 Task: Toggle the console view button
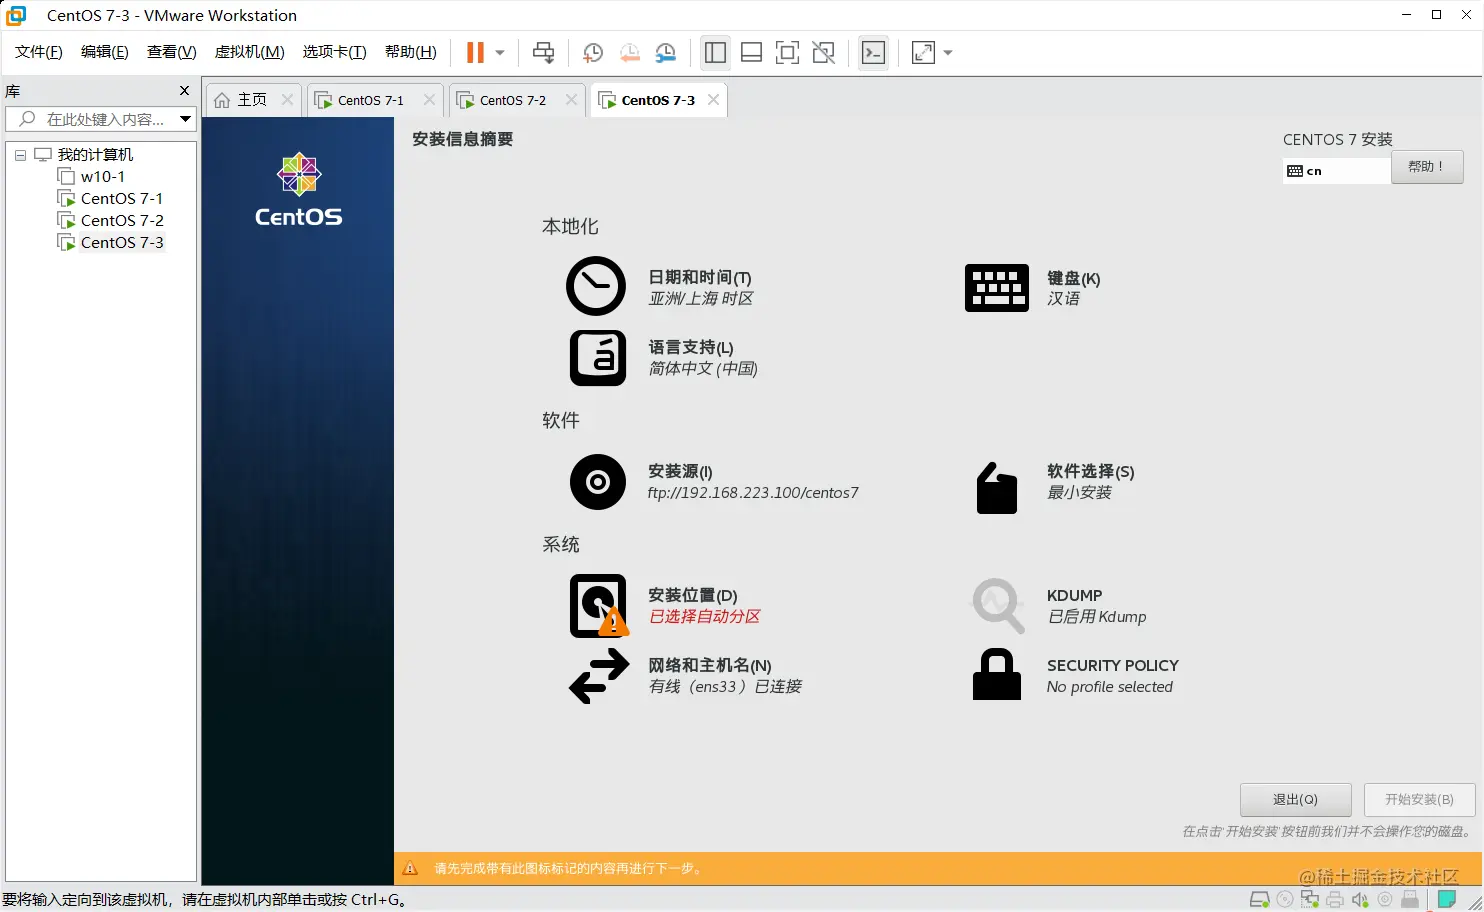point(873,53)
